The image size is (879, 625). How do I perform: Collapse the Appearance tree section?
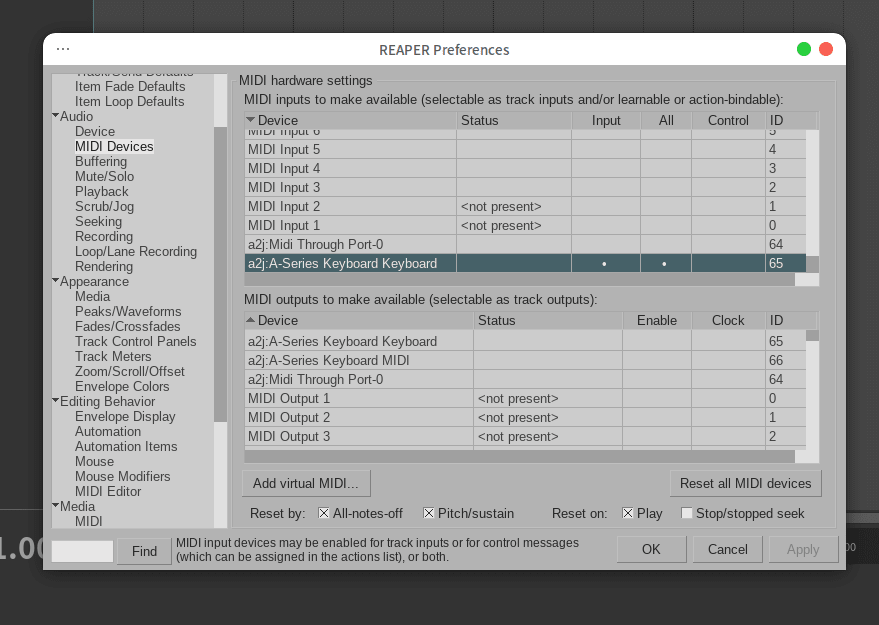point(55,281)
